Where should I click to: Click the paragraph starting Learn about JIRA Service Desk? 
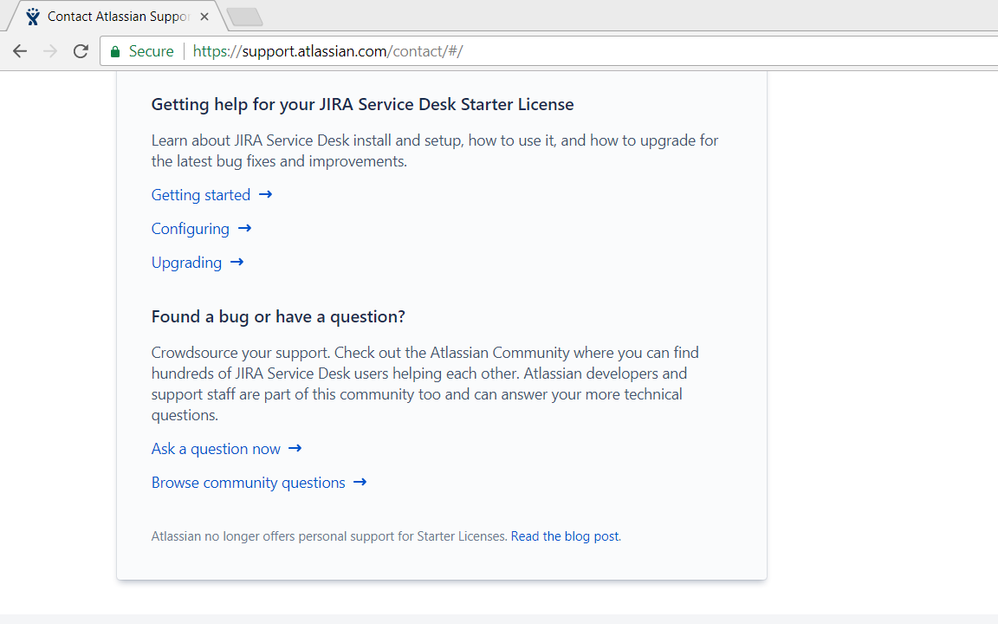pyautogui.click(x=435, y=151)
